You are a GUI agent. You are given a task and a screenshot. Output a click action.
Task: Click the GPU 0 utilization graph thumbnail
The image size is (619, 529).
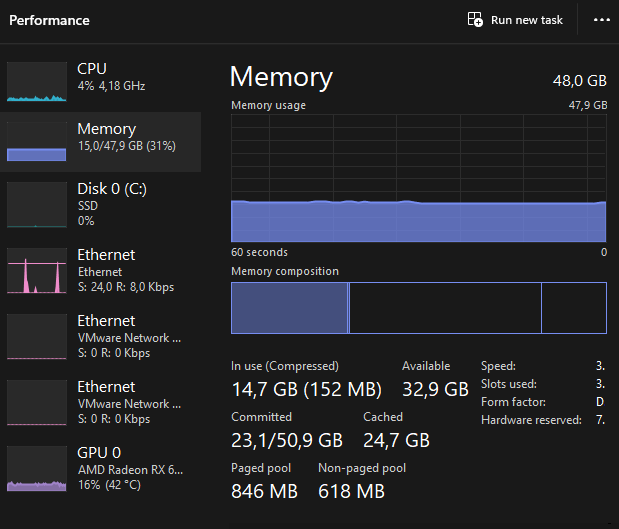(37, 469)
